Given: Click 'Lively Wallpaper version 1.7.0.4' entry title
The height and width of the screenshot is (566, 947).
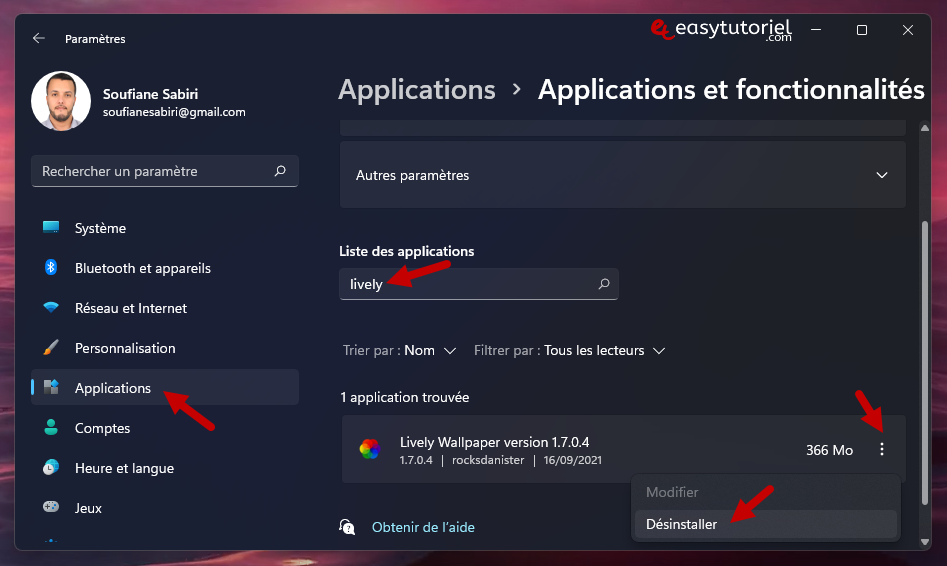Looking at the screenshot, I should [494, 442].
